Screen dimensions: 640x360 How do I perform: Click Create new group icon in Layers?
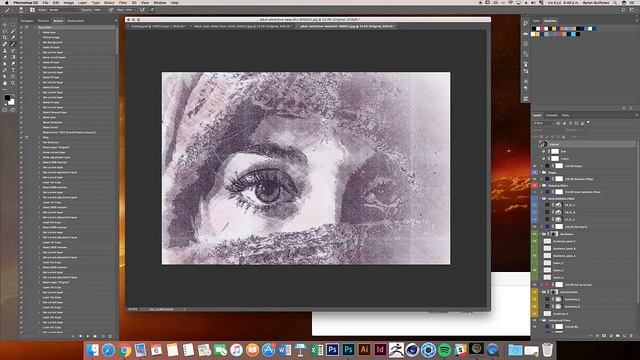pos(618,336)
